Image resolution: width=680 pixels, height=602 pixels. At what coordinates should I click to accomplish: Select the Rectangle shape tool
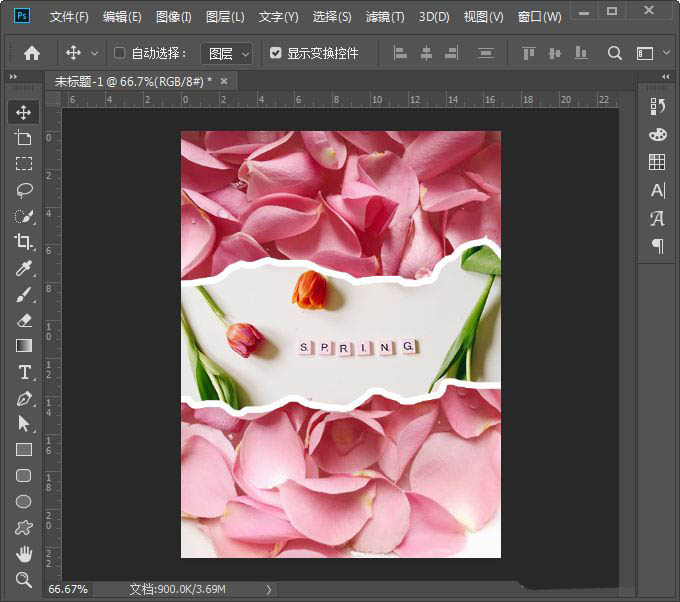(x=23, y=450)
